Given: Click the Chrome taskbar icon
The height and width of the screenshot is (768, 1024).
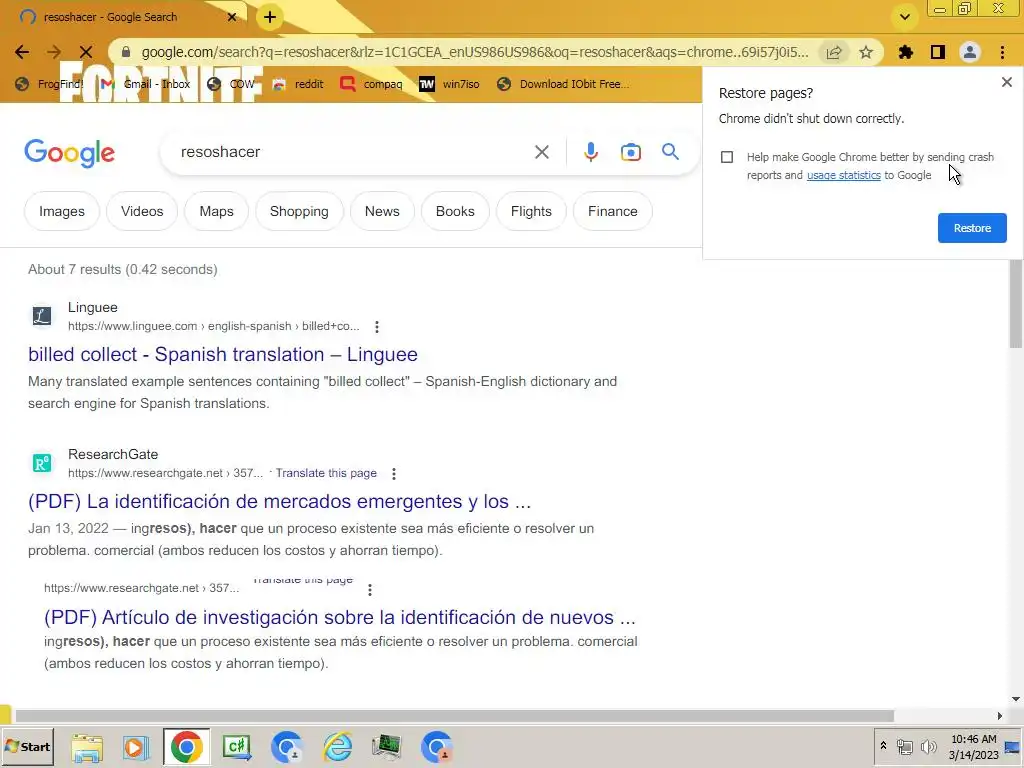Looking at the screenshot, I should coord(187,747).
